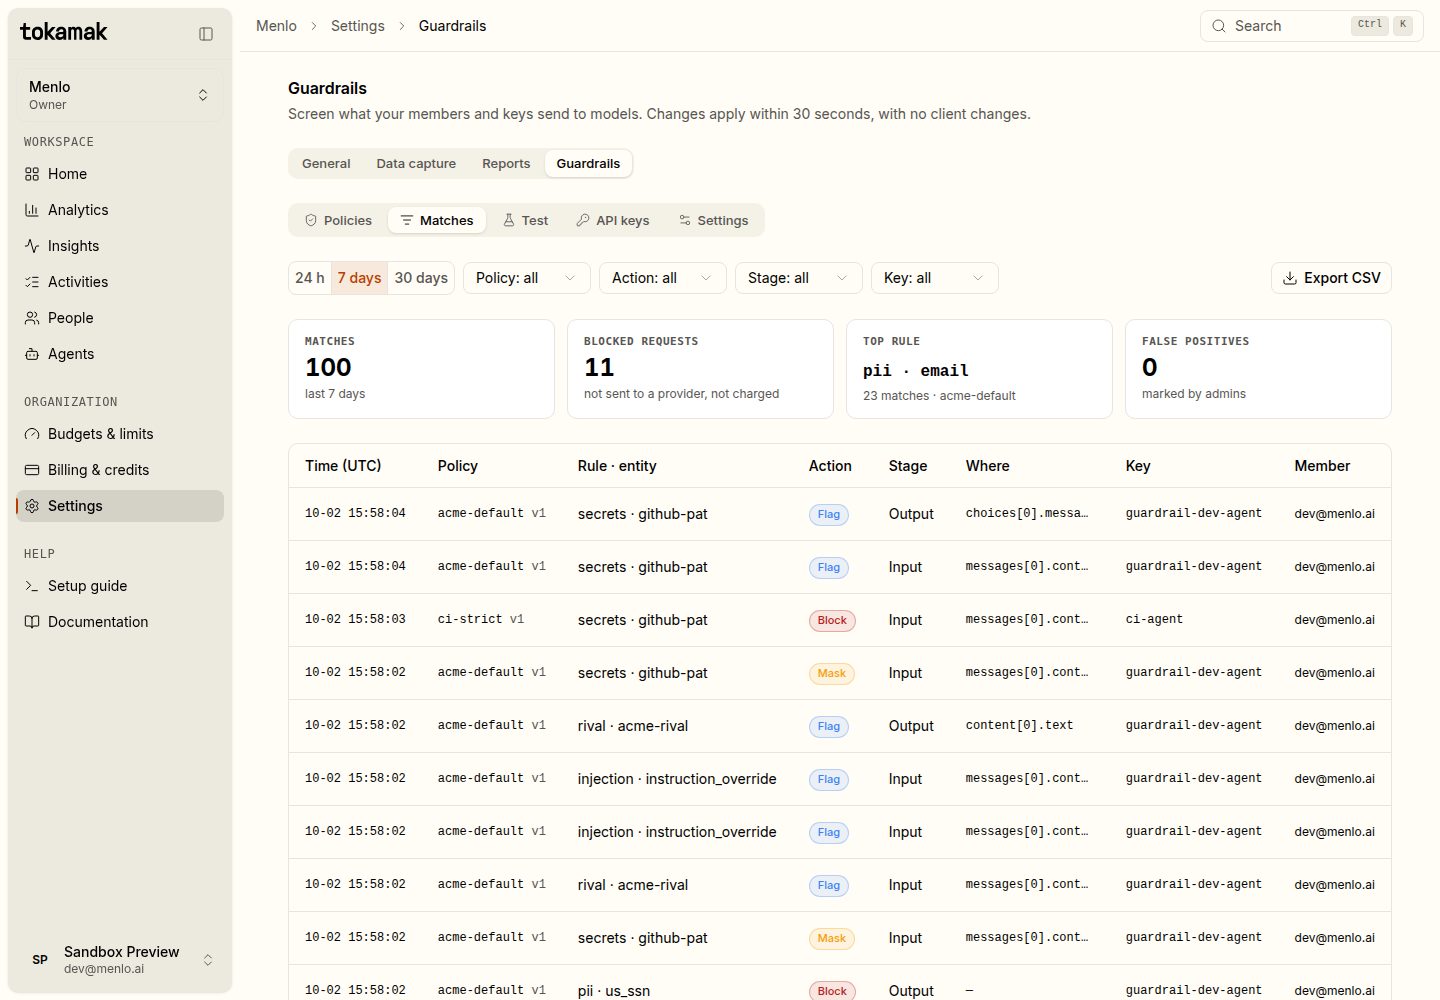Expand the Menlo workspace switcher

pos(120,95)
